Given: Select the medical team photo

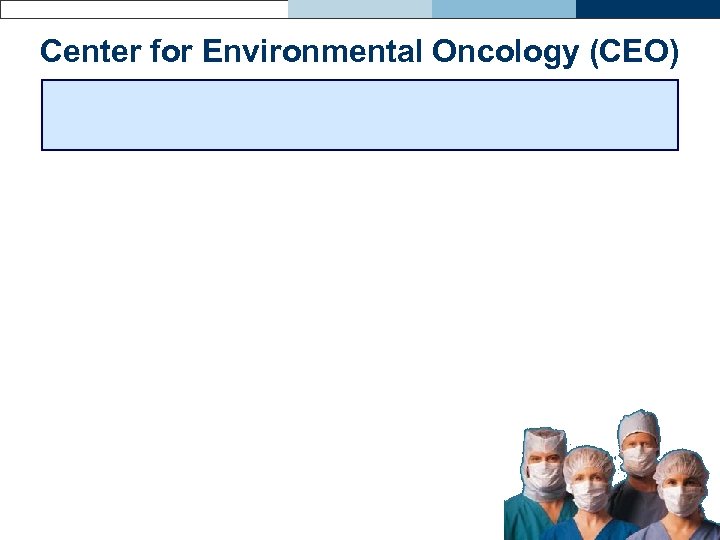Looking at the screenshot, I should tap(611, 476).
